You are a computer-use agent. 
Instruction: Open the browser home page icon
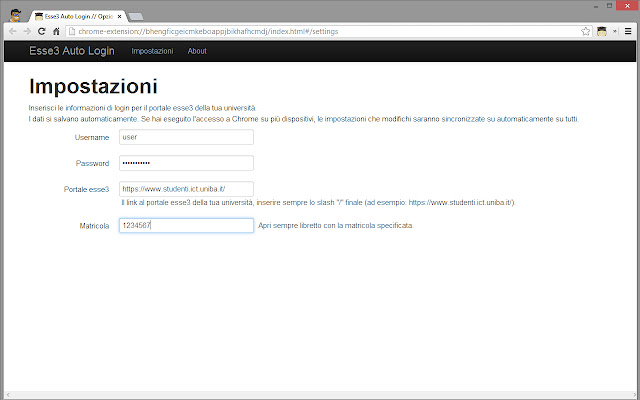pos(56,31)
